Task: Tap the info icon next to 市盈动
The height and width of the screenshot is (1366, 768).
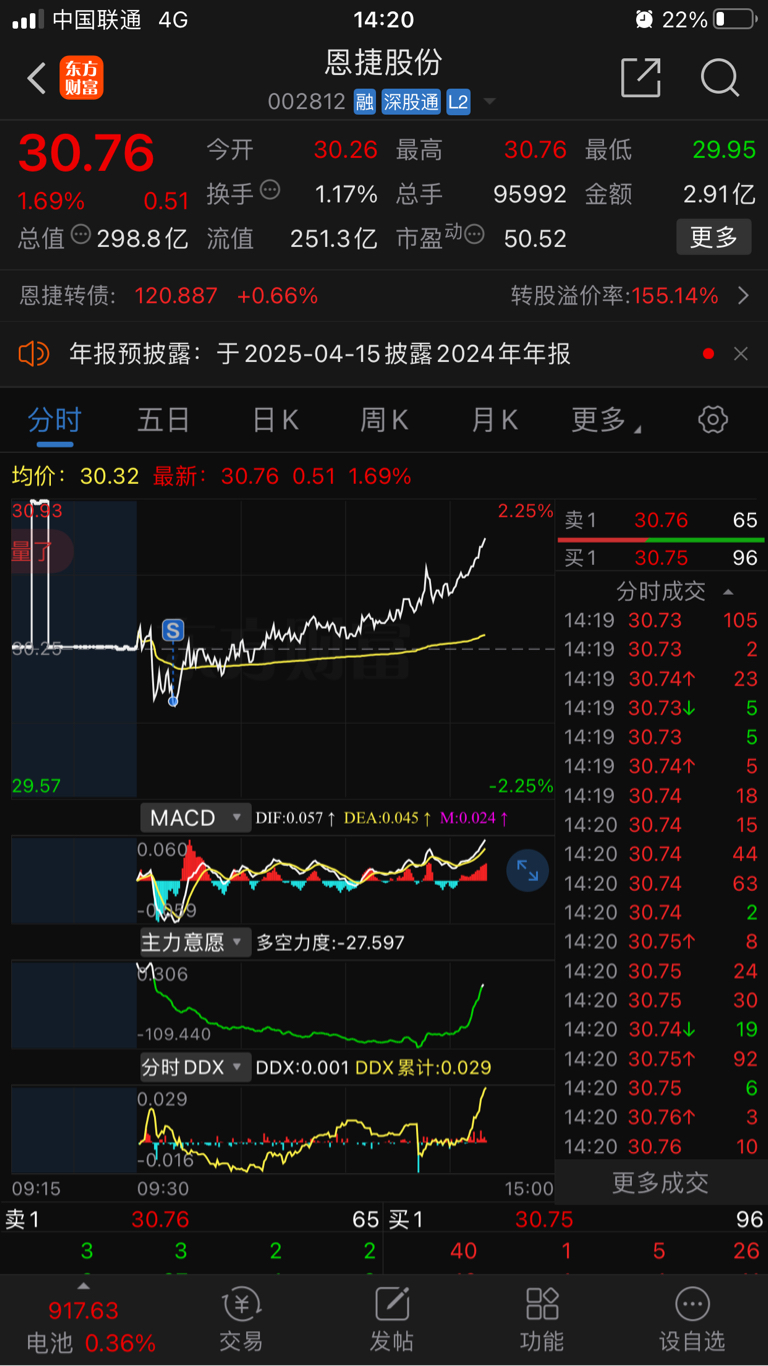Action: pyautogui.click(x=474, y=235)
